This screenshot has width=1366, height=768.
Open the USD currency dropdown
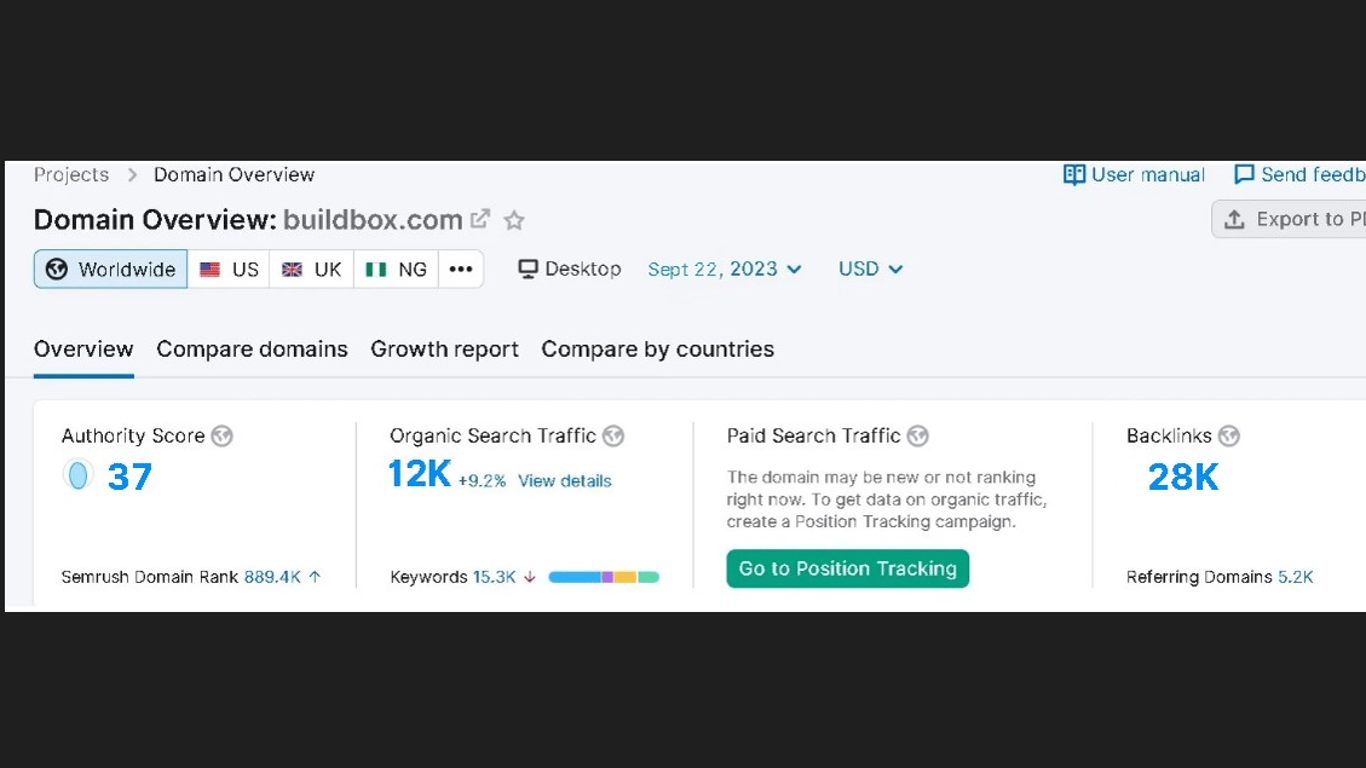pos(871,269)
